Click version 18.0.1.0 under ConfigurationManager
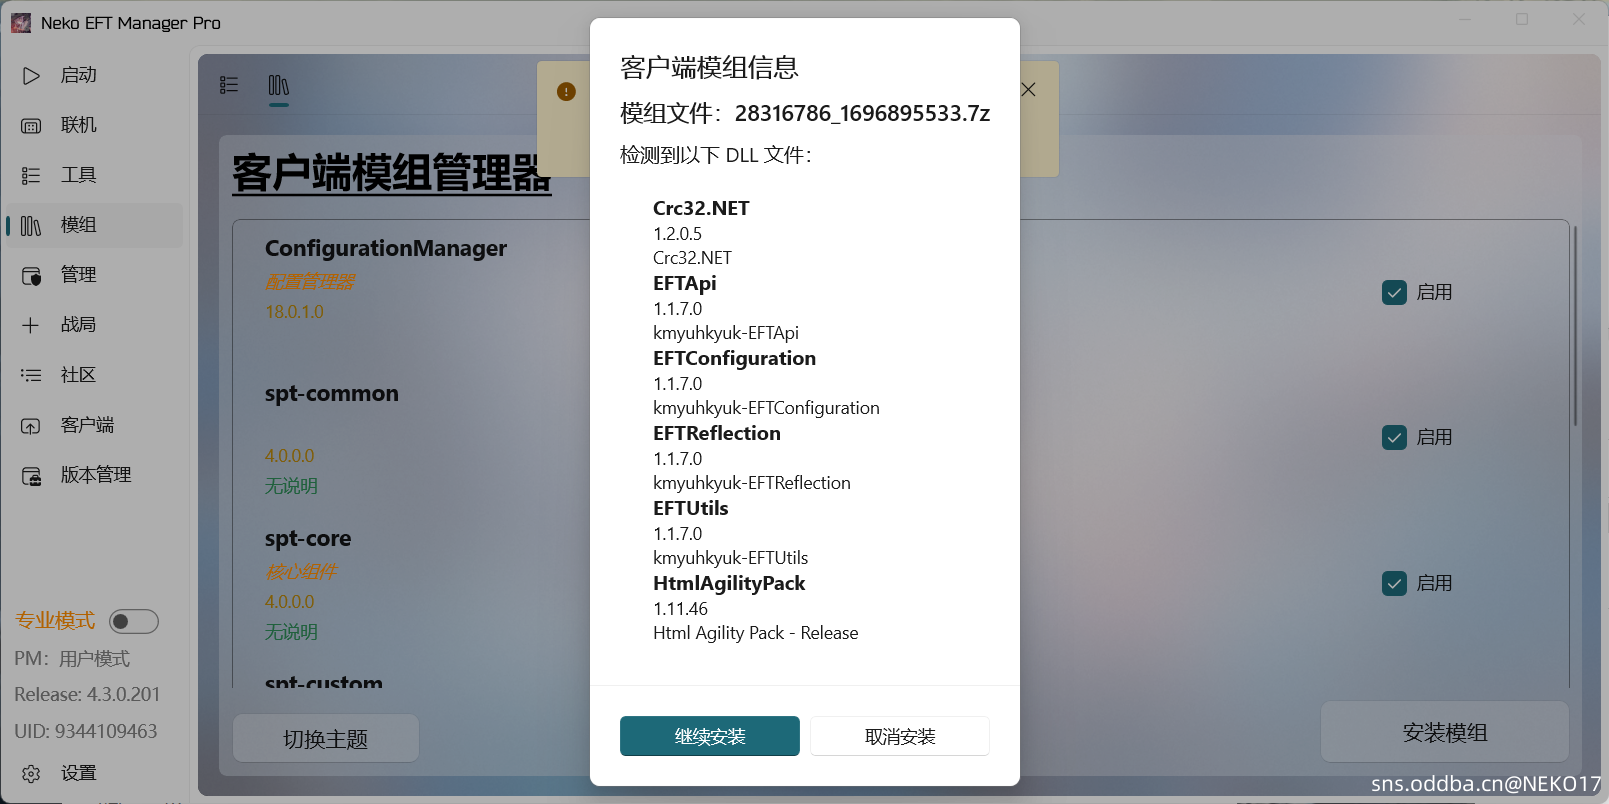 click(x=294, y=312)
